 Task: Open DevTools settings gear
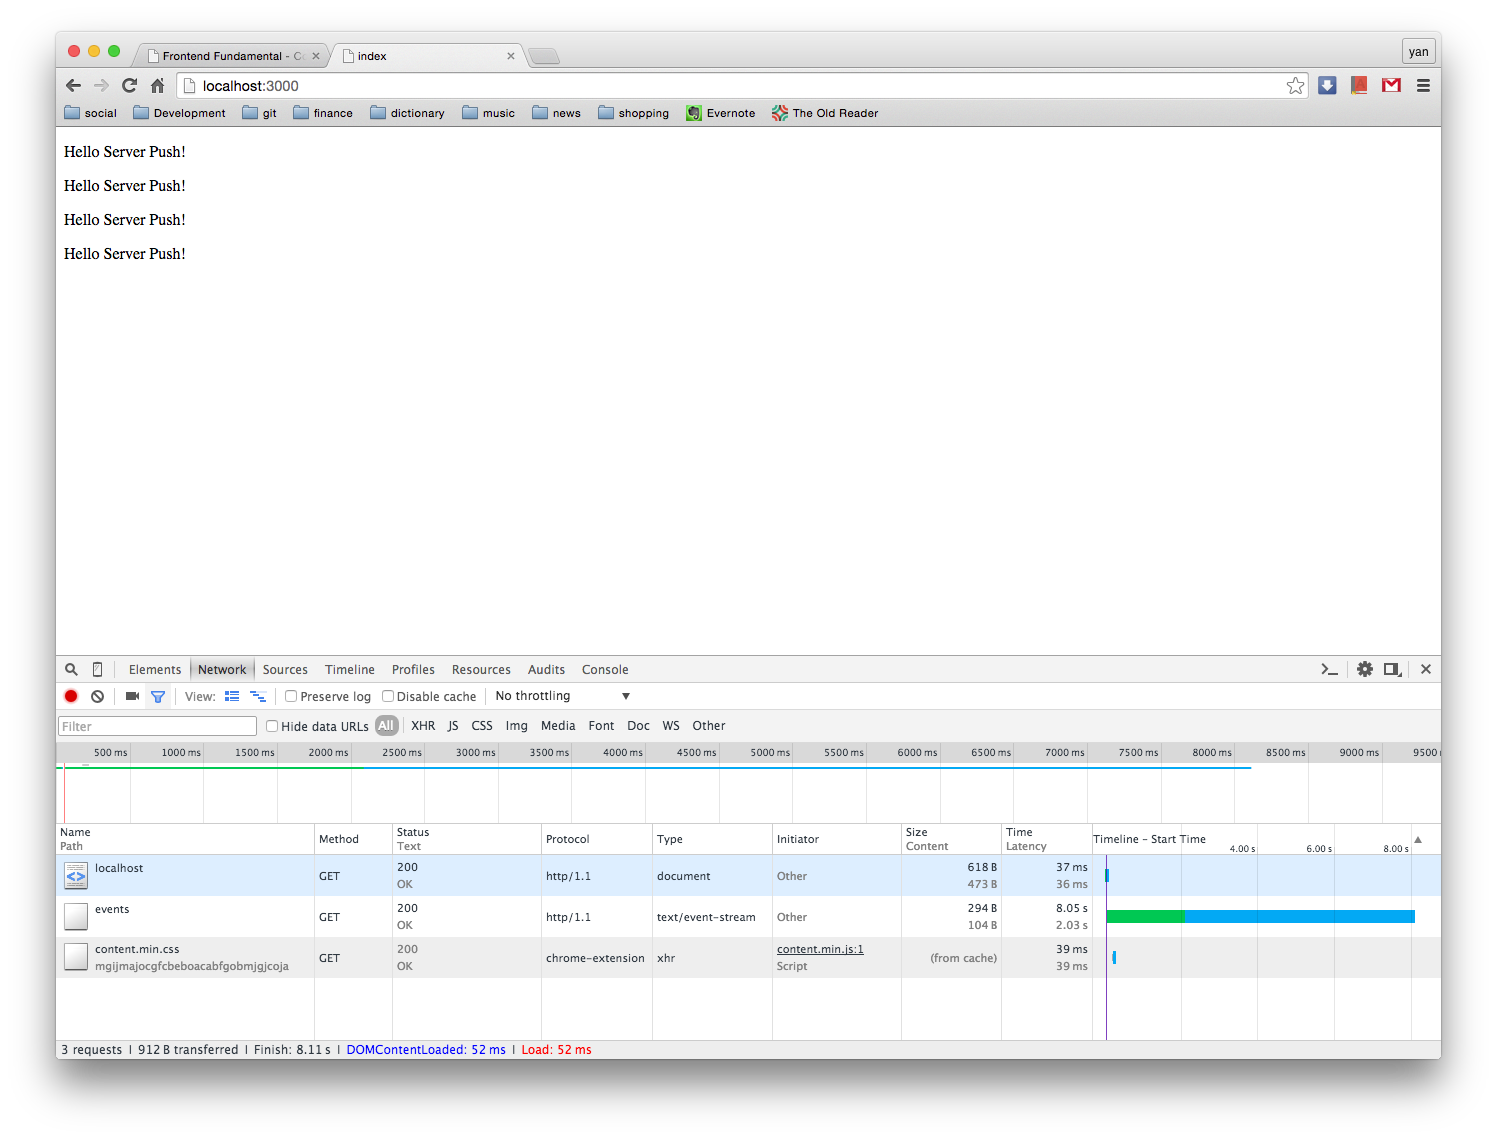click(1365, 669)
